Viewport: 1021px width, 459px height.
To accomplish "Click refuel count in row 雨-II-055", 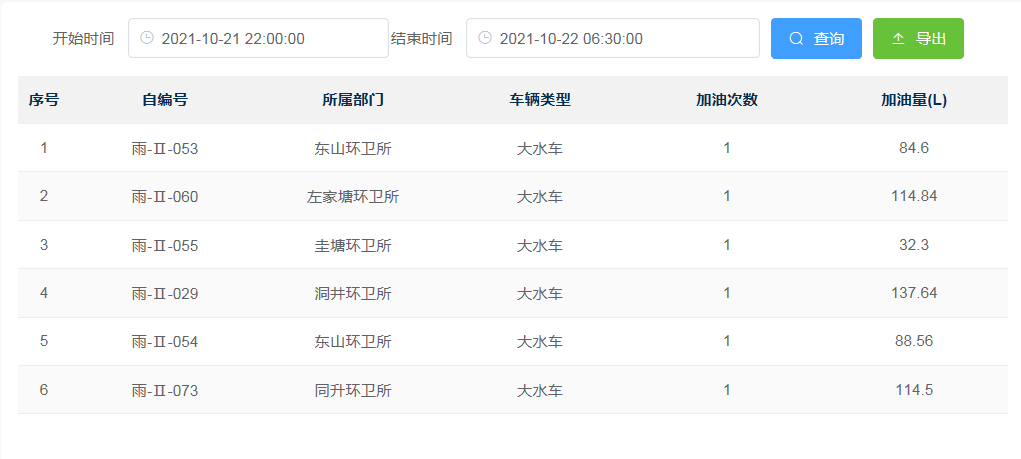I will pyautogui.click(x=727, y=245).
